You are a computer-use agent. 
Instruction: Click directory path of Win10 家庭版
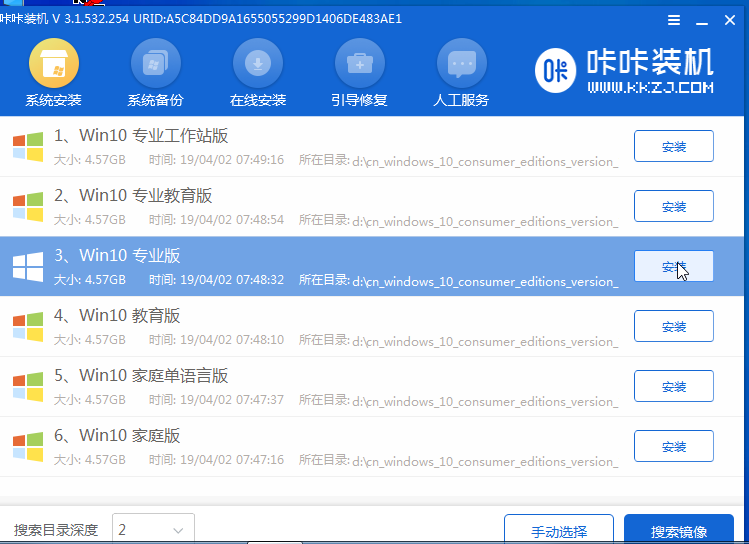[x=485, y=461]
